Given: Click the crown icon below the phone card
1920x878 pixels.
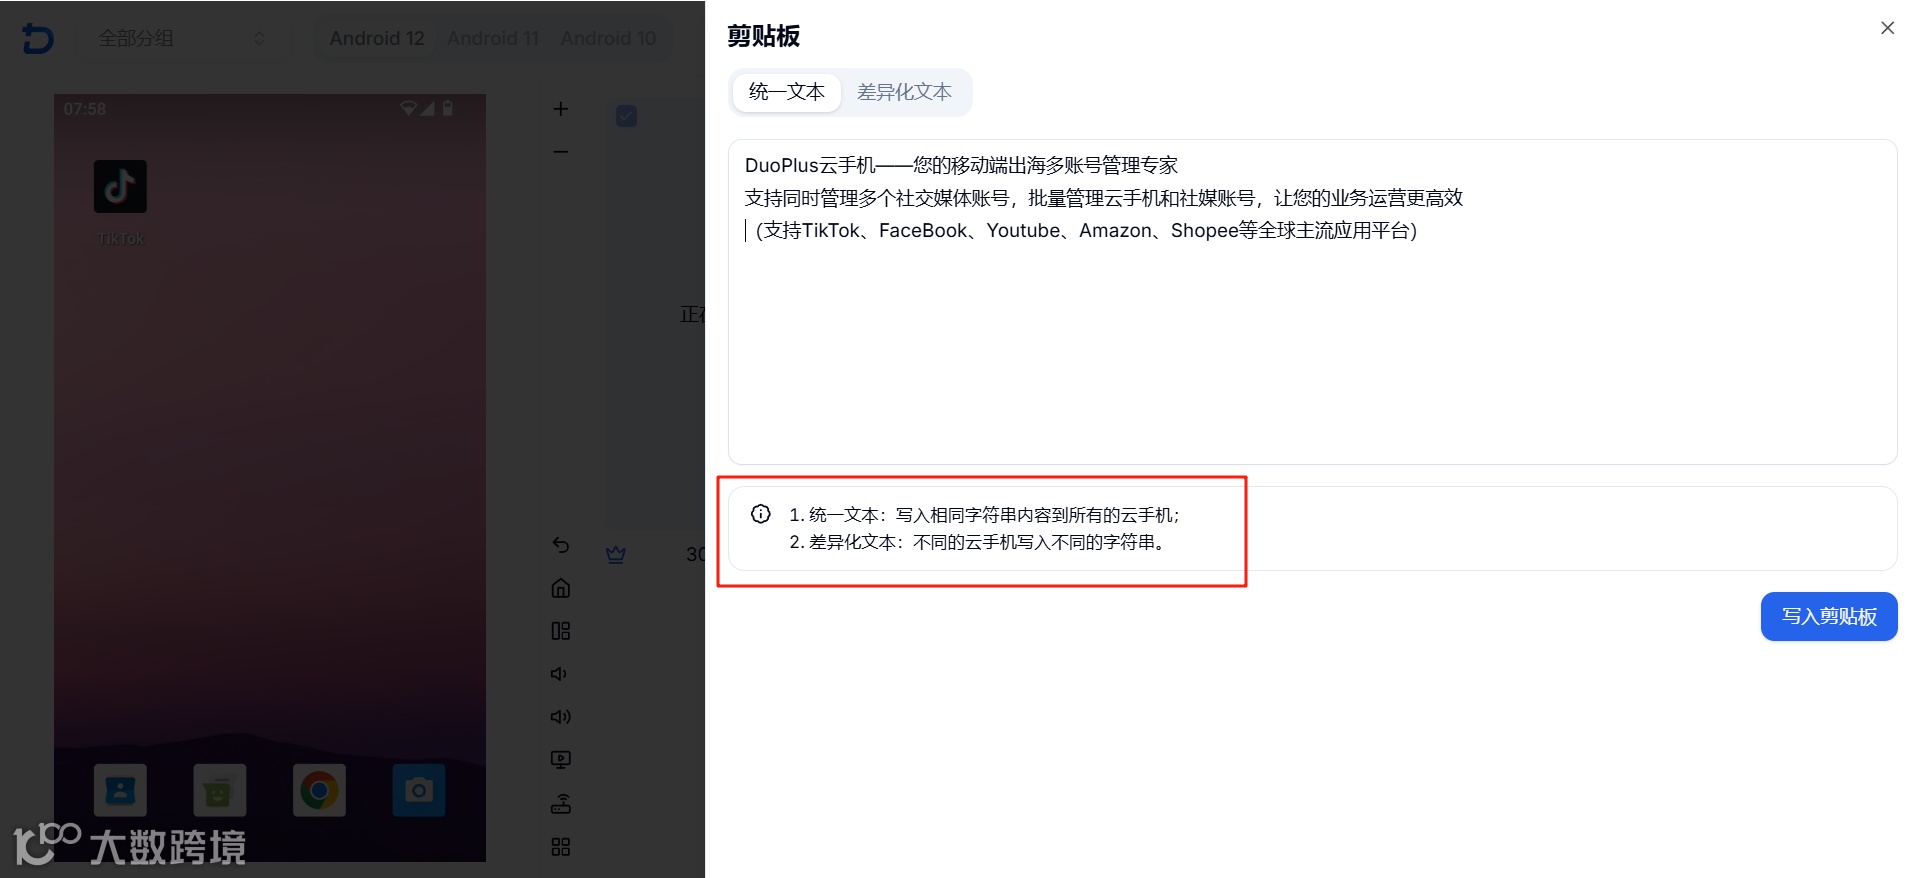Looking at the screenshot, I should tap(616, 554).
